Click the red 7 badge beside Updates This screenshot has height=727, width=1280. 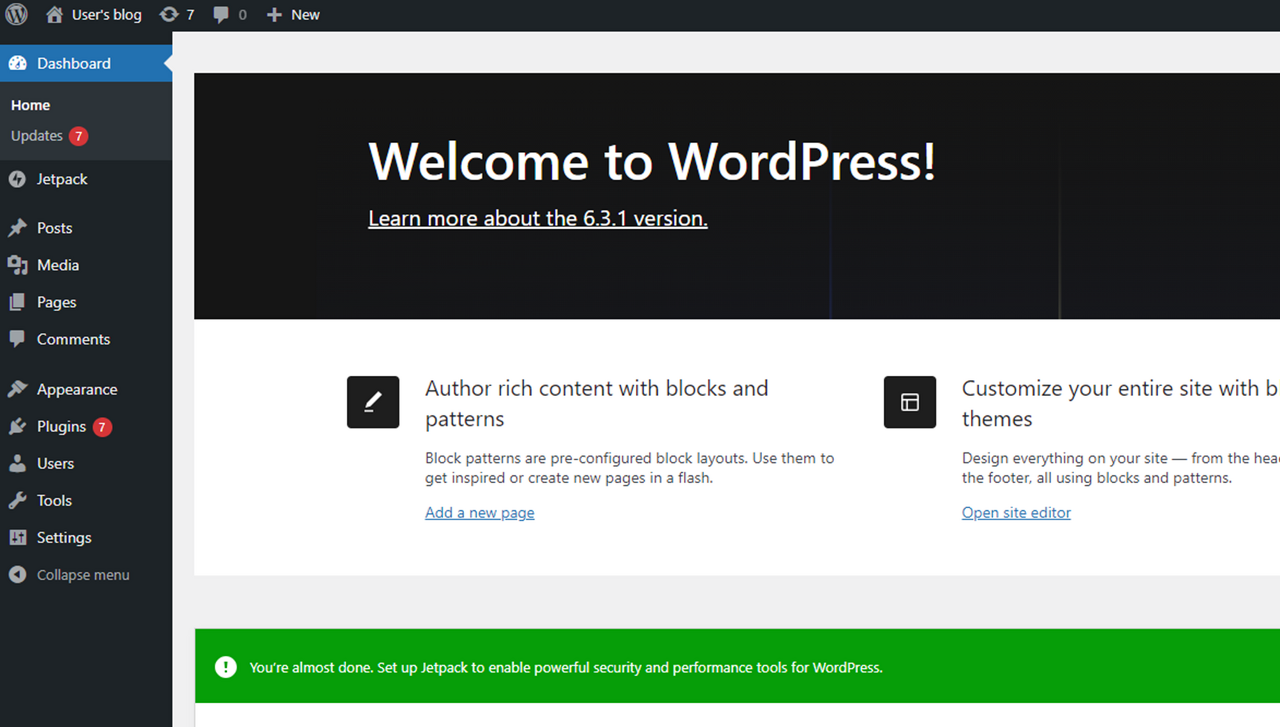pyautogui.click(x=79, y=136)
